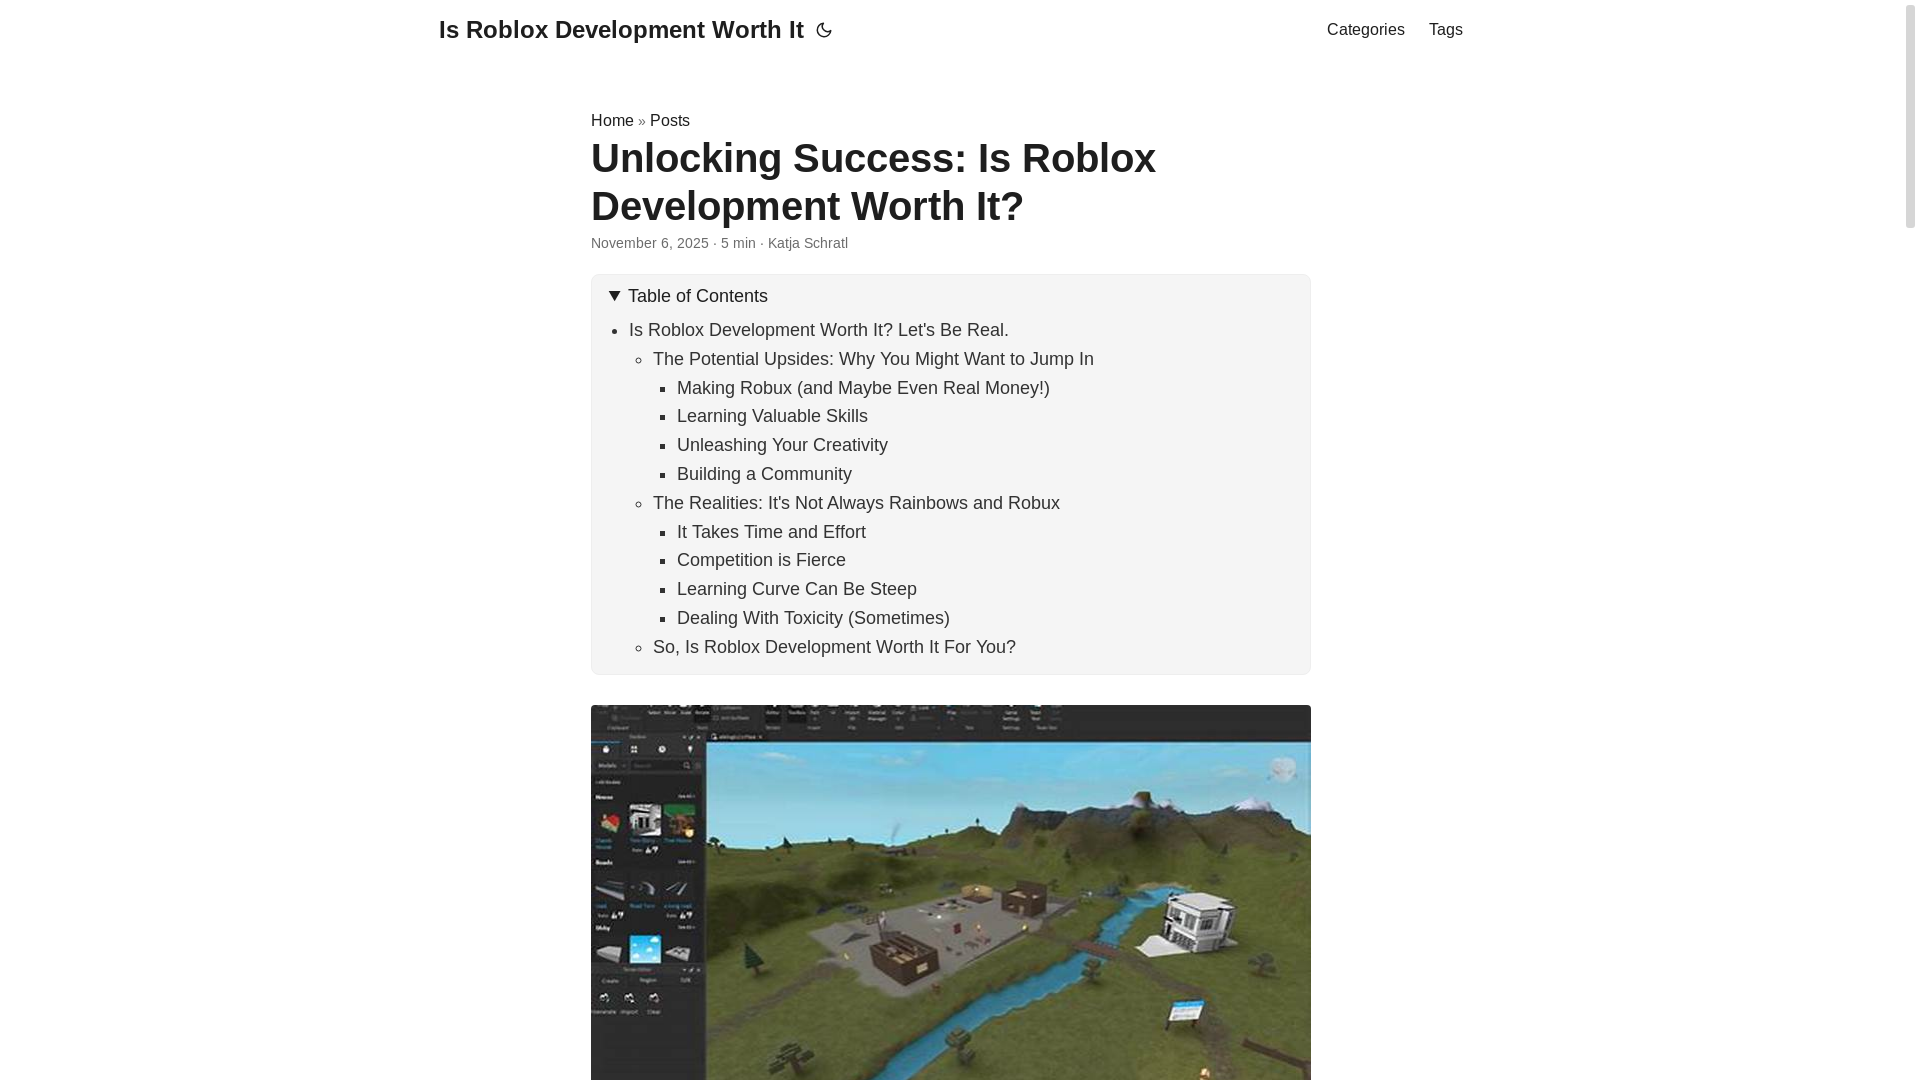Jump to 'The Potential Upsides' section
This screenshot has width=1920, height=1080.
click(x=873, y=359)
